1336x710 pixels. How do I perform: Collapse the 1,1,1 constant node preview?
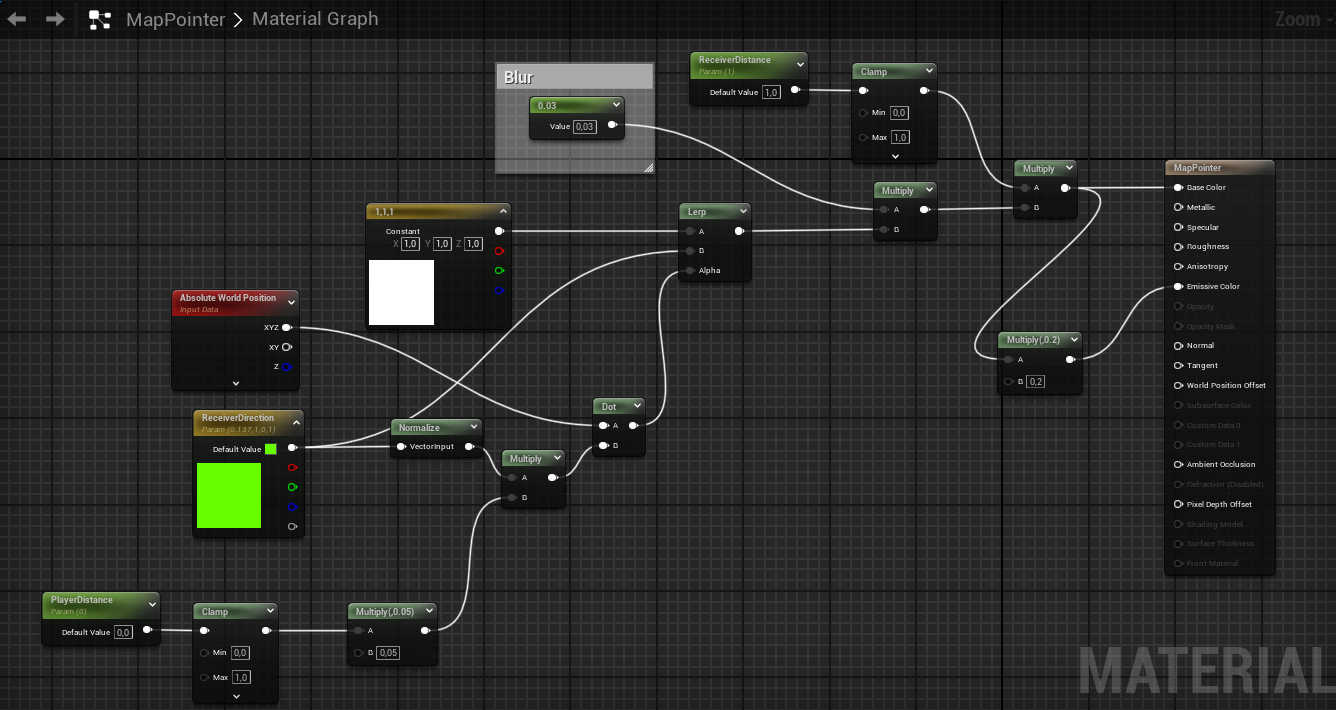click(502, 212)
